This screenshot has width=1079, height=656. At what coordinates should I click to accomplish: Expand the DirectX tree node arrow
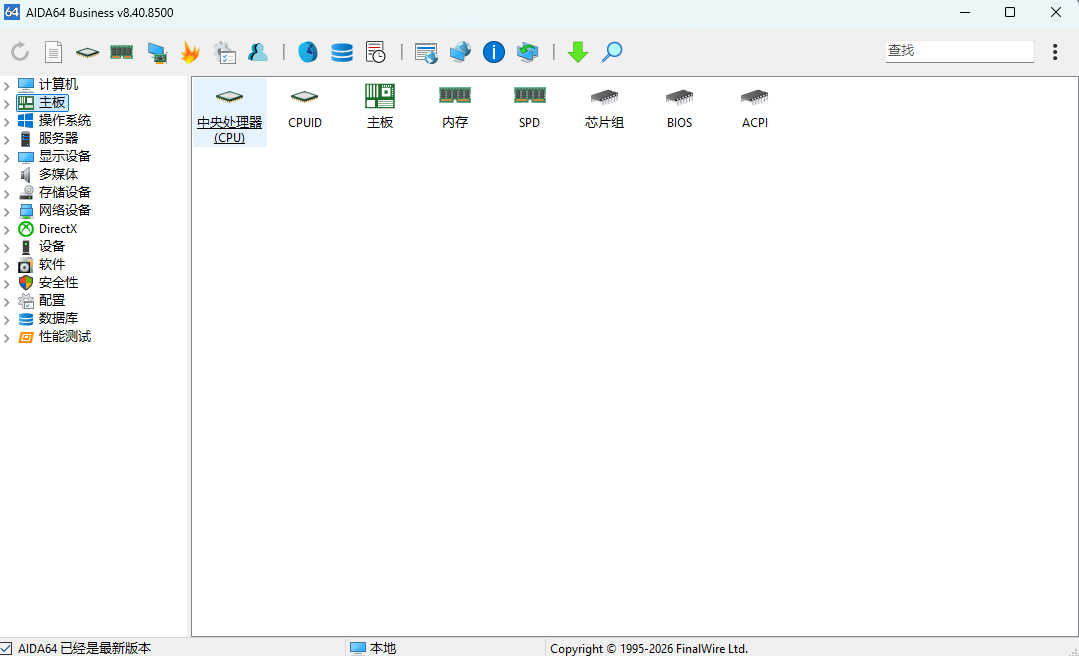[7, 229]
